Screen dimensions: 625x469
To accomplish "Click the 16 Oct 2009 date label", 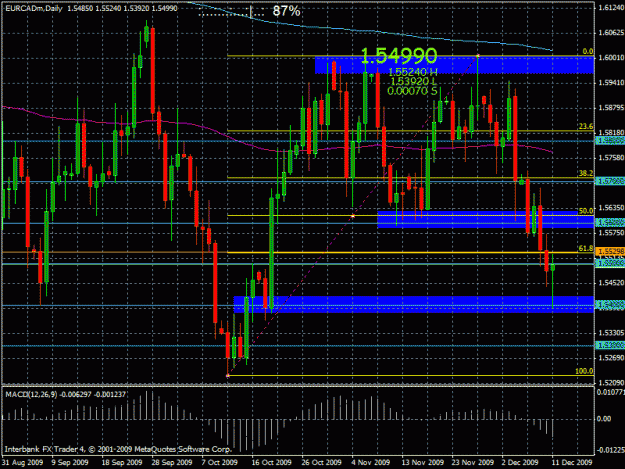I will click(271, 462).
